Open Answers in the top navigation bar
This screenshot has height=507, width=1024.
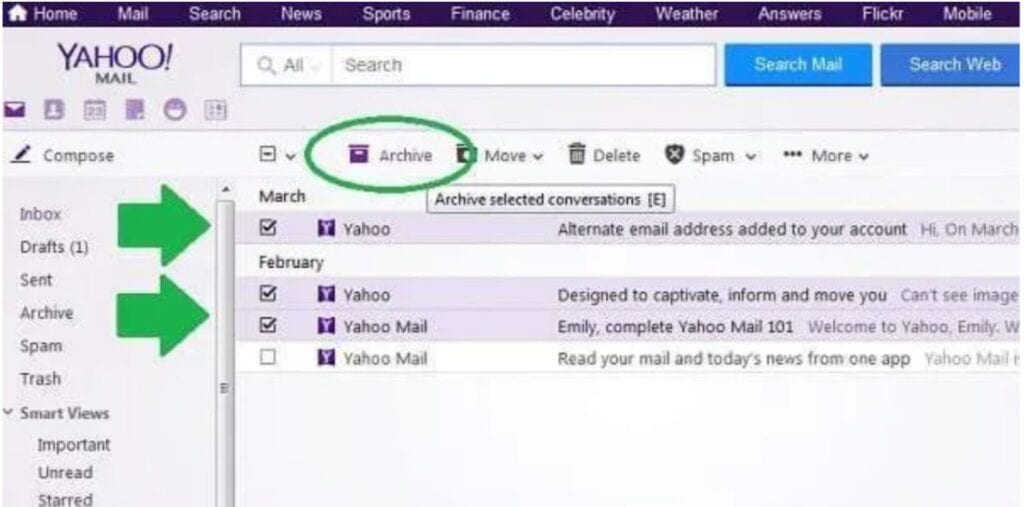(x=788, y=14)
